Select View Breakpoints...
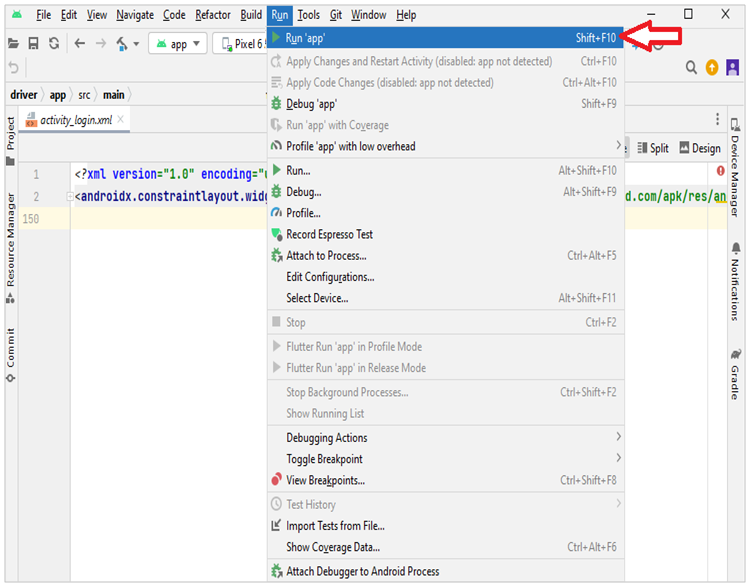This screenshot has height=588, width=750. click(446, 480)
